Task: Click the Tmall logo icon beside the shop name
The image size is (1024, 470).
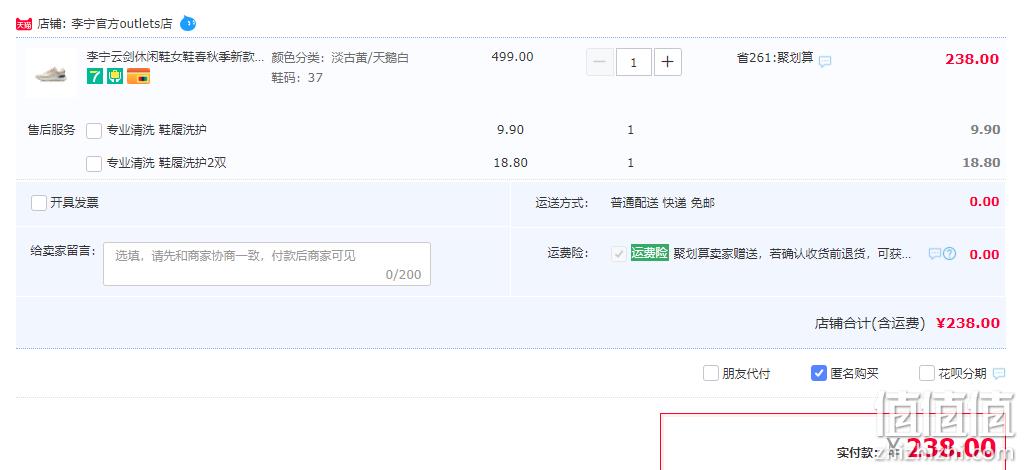Action: coord(24,24)
